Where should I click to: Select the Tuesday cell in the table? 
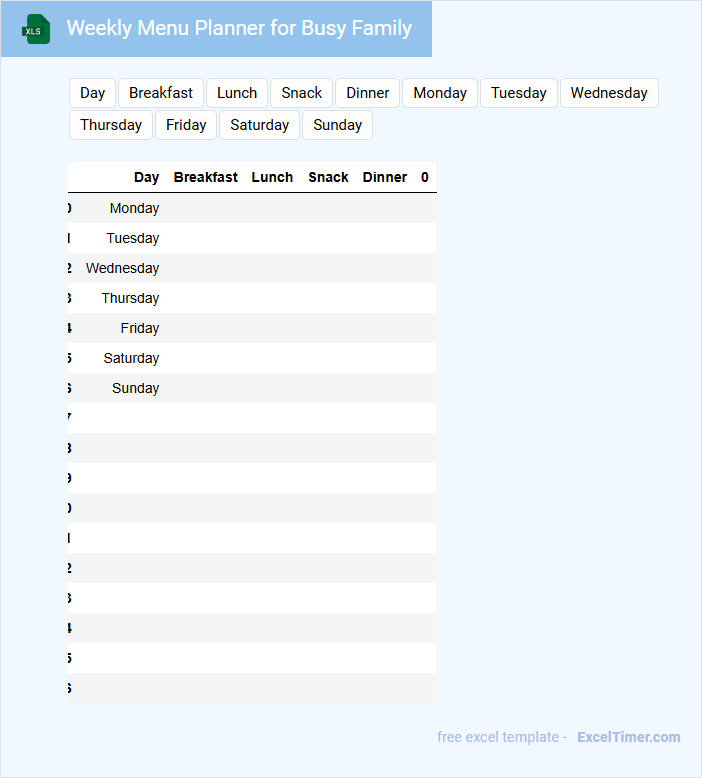132,238
